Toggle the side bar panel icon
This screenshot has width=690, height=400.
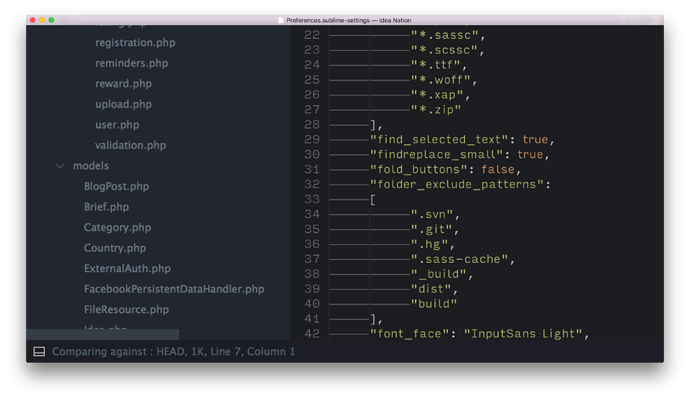pos(39,352)
